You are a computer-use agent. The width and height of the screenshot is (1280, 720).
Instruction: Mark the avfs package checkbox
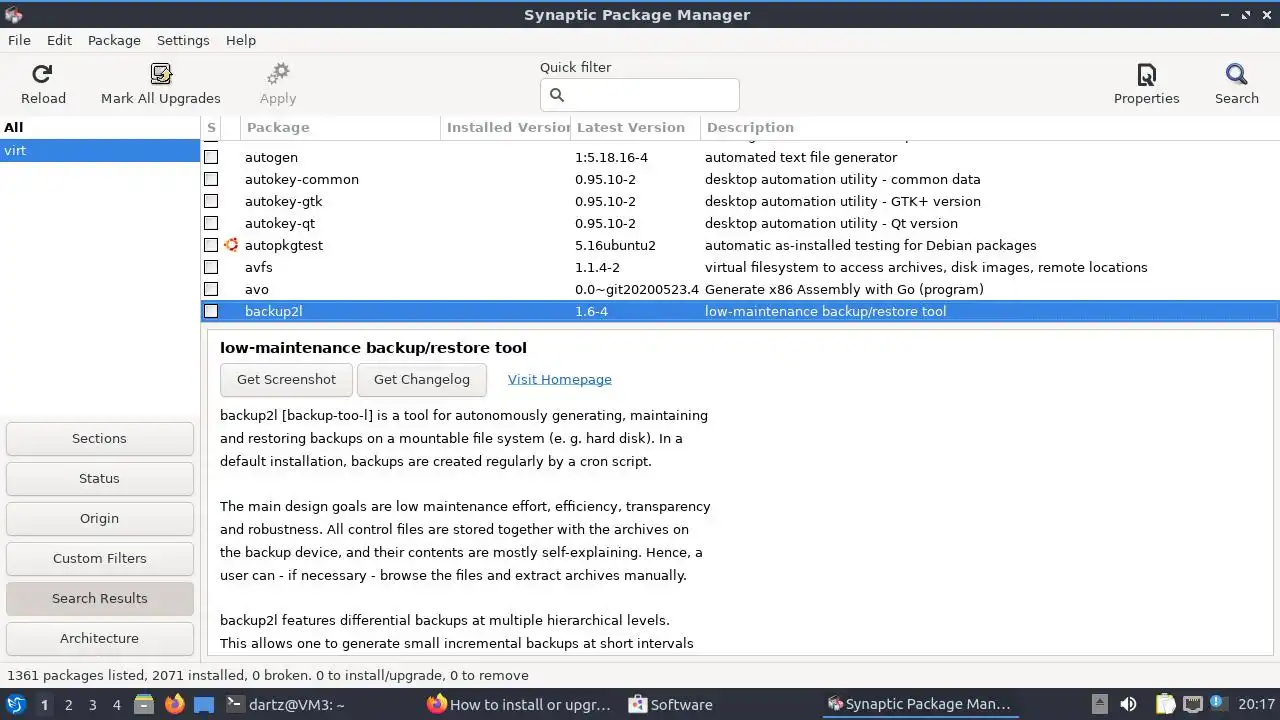coord(211,267)
